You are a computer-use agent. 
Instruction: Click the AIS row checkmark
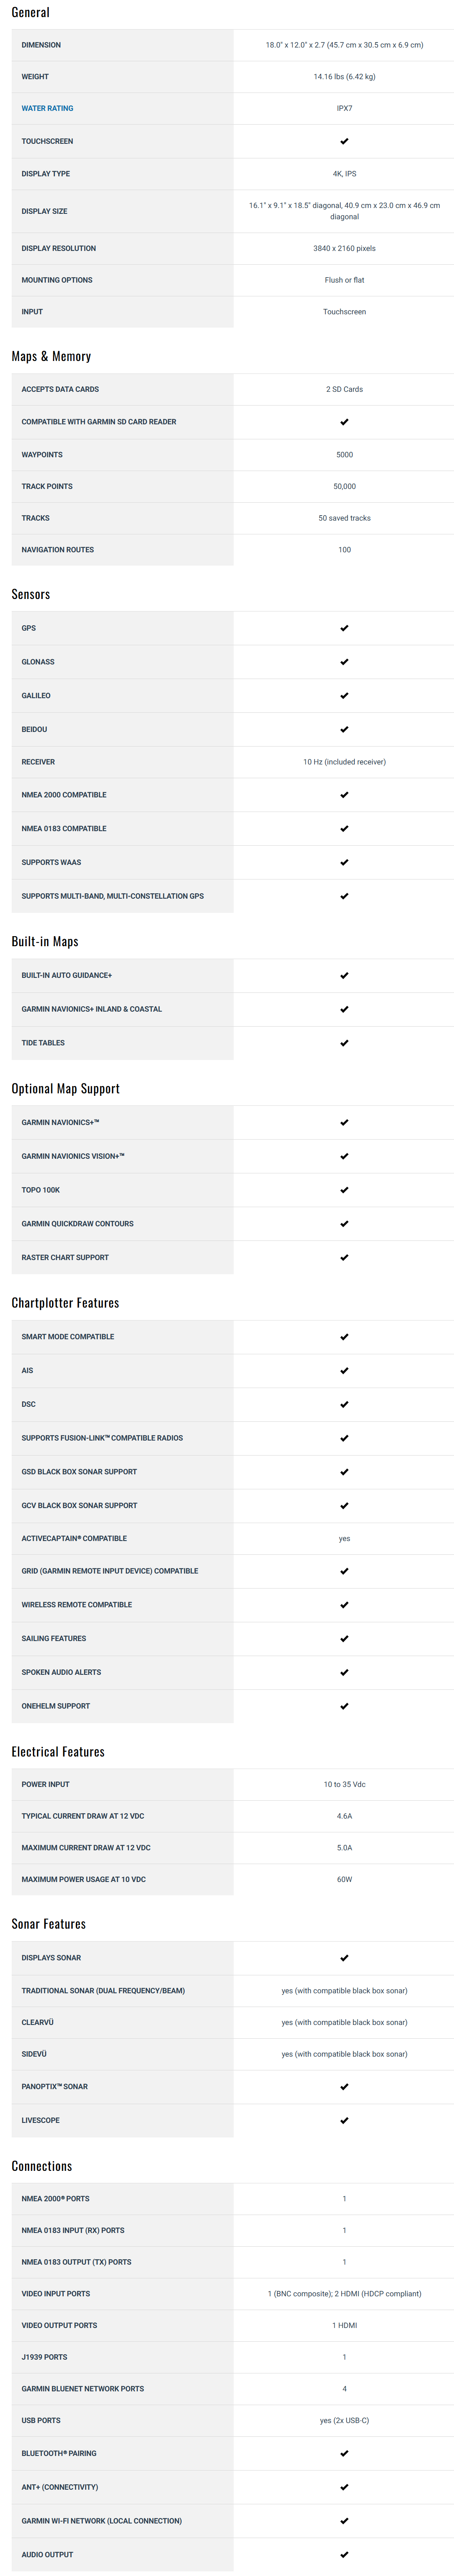344,1371
